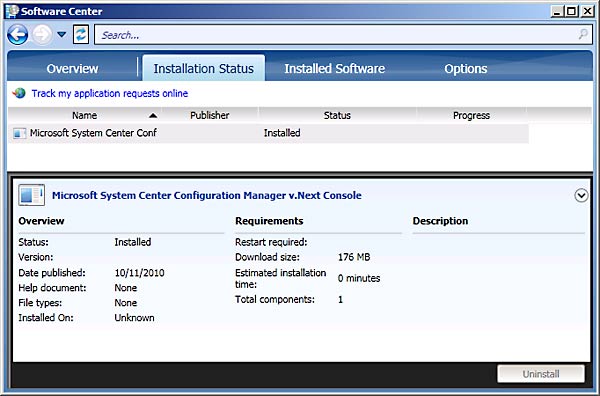Maximize the Software Center window
Image resolution: width=600 pixels, height=396 pixels.
572,11
